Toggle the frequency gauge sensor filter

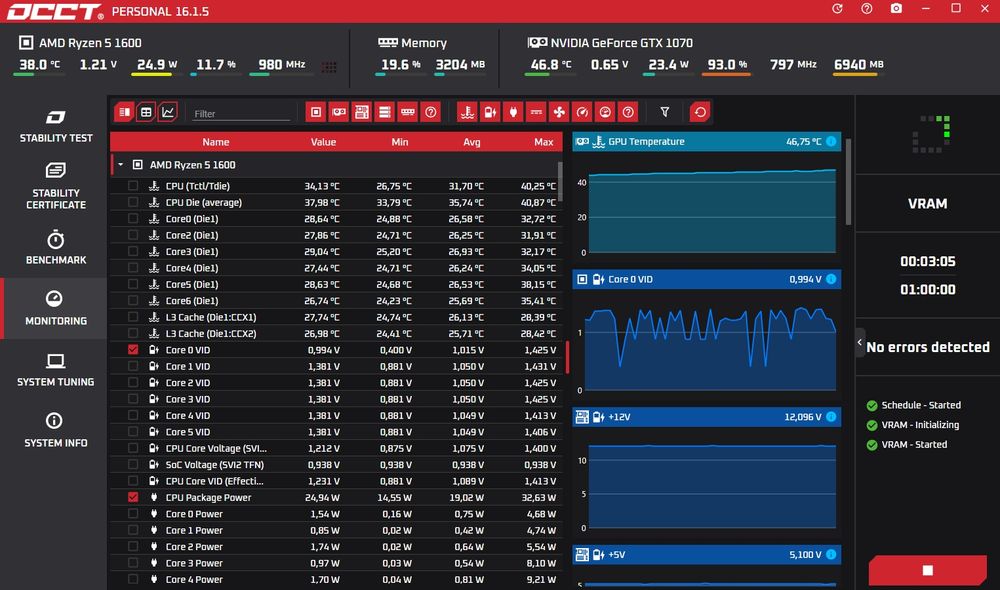582,112
